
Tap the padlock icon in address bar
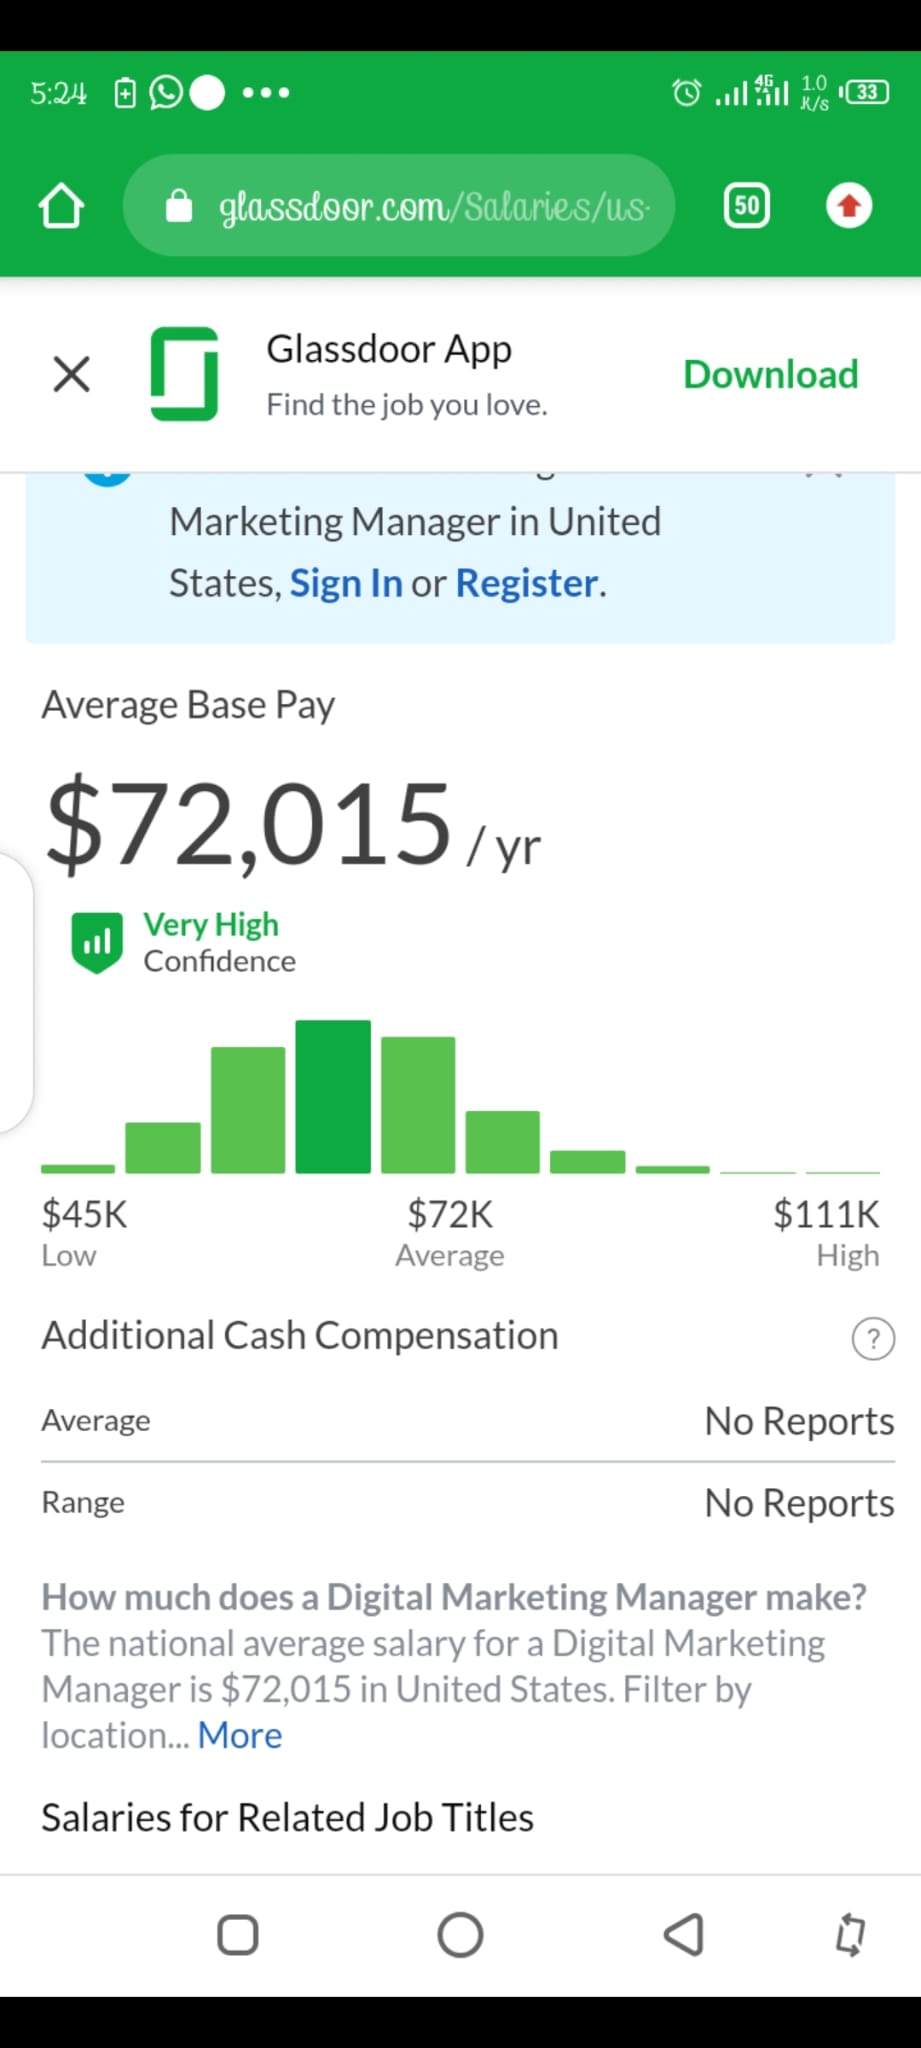[x=179, y=206]
